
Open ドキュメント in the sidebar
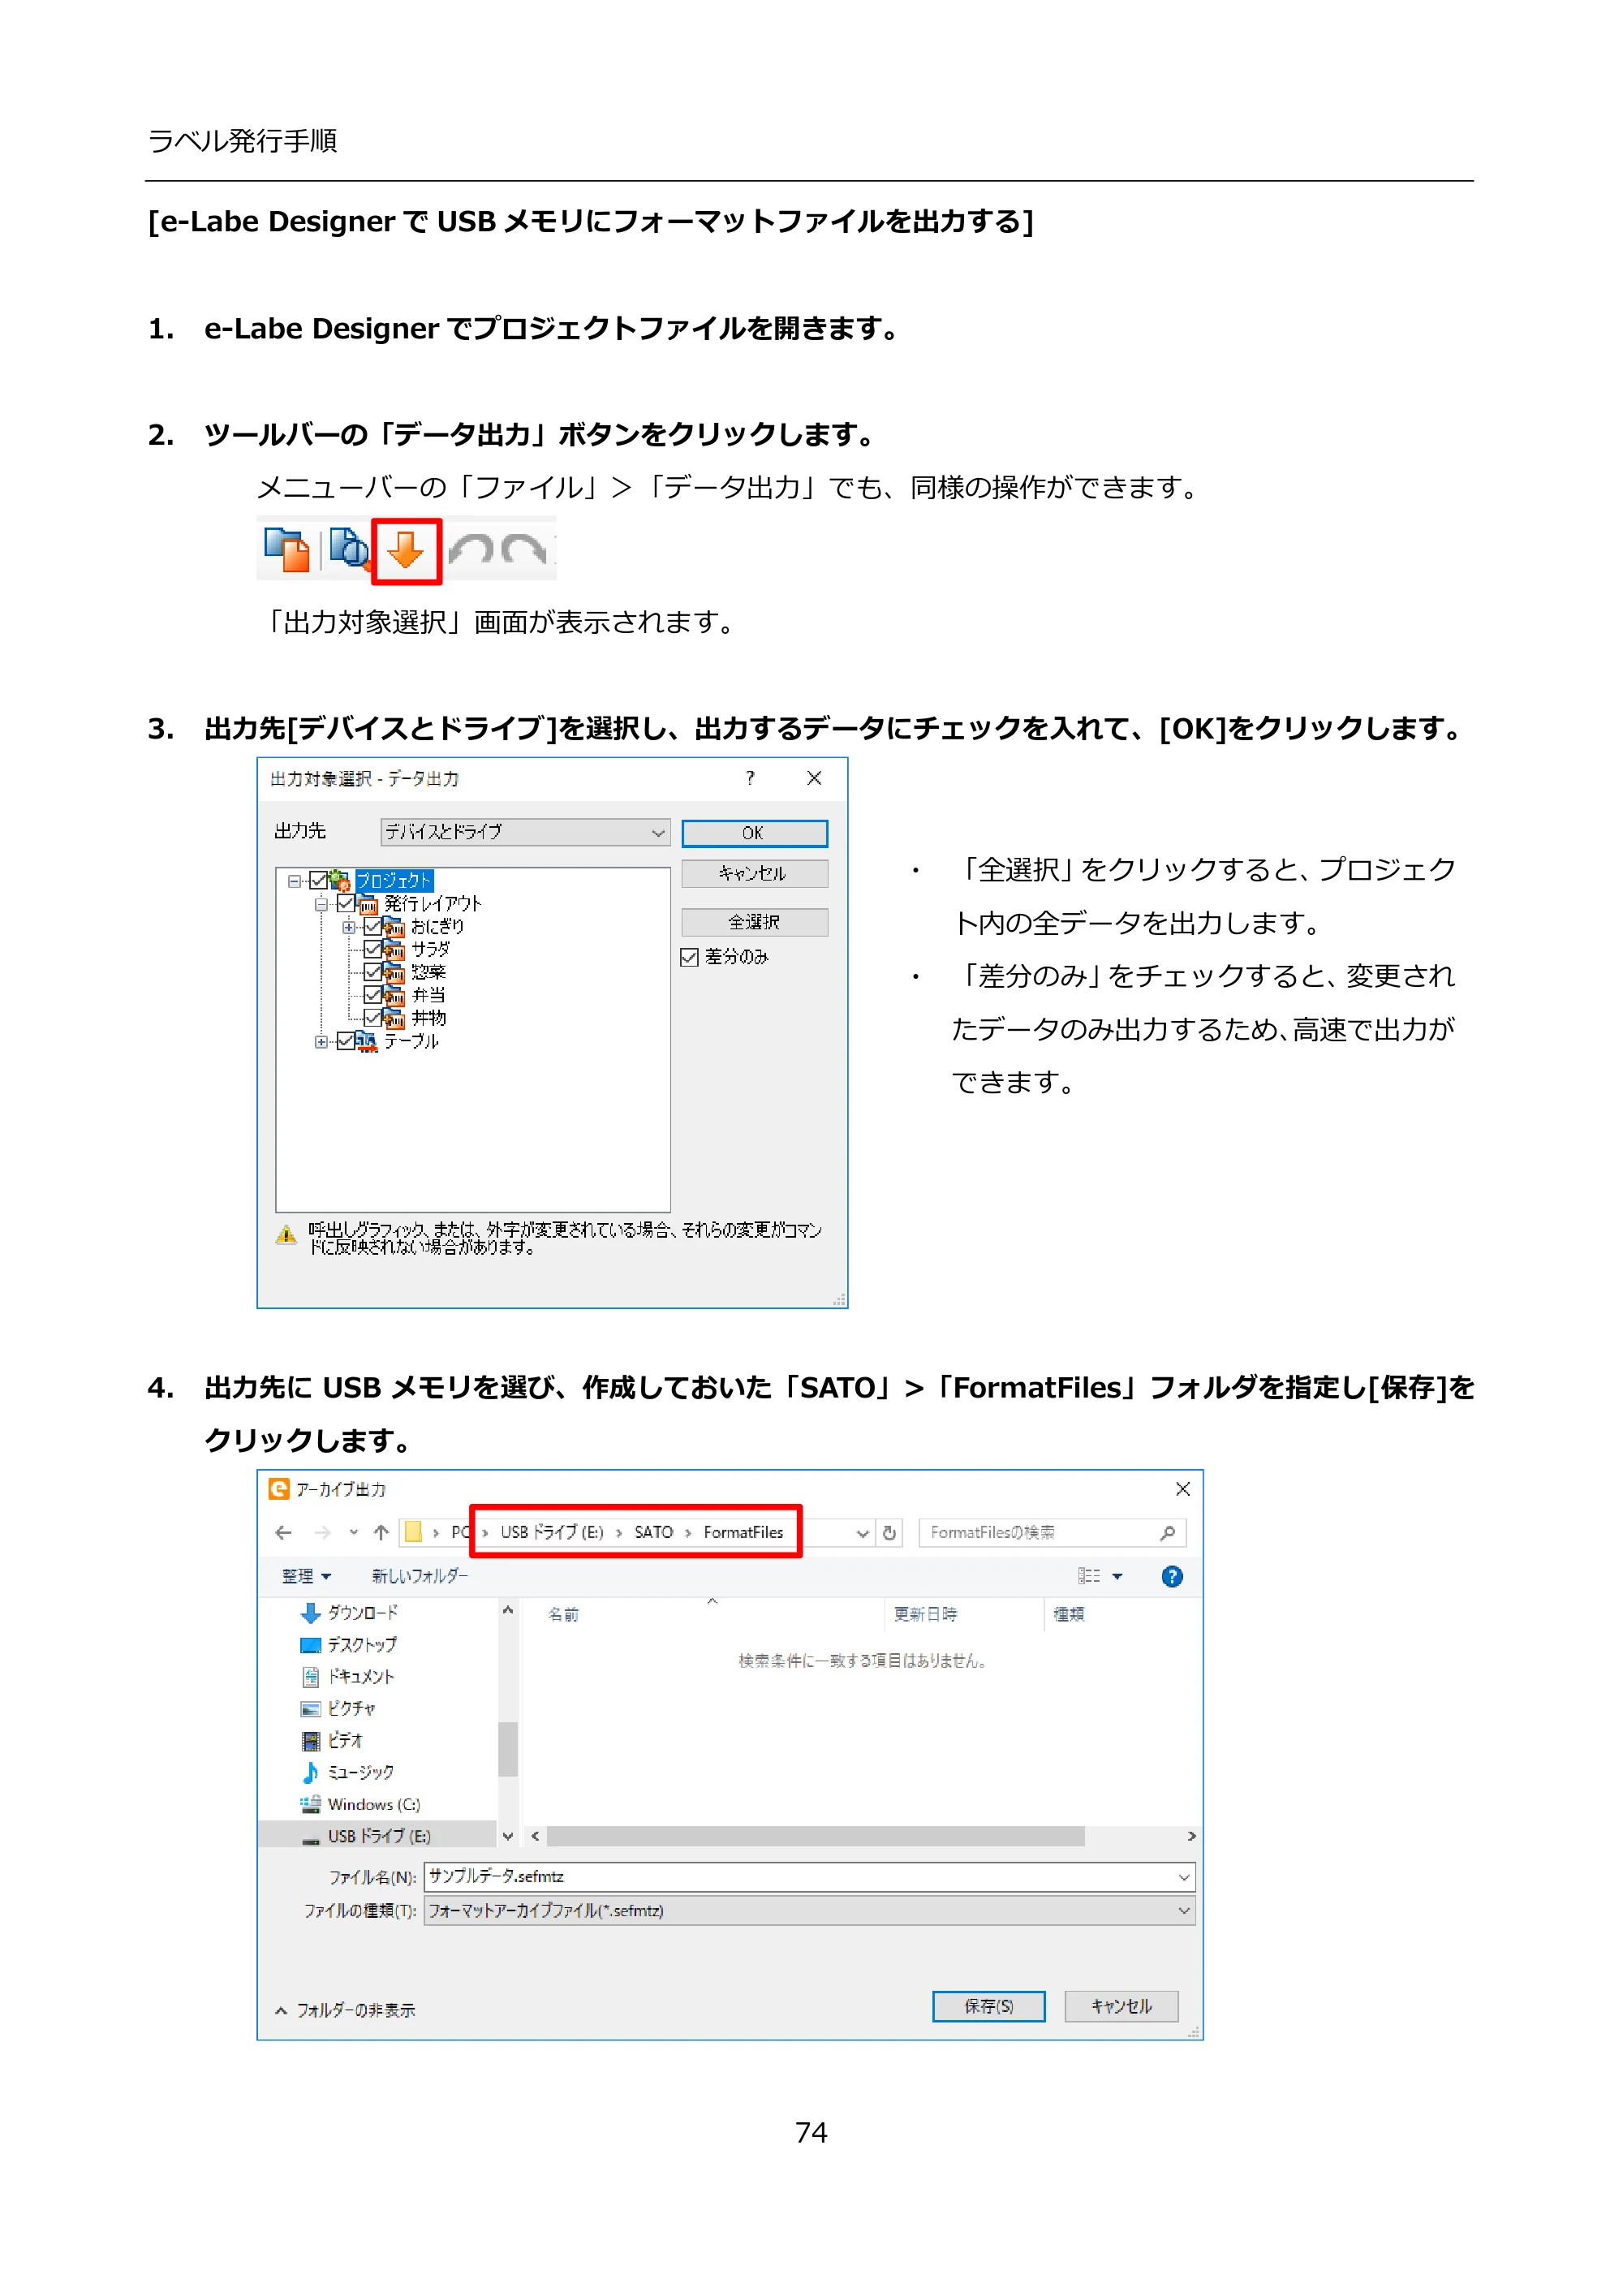point(348,1677)
